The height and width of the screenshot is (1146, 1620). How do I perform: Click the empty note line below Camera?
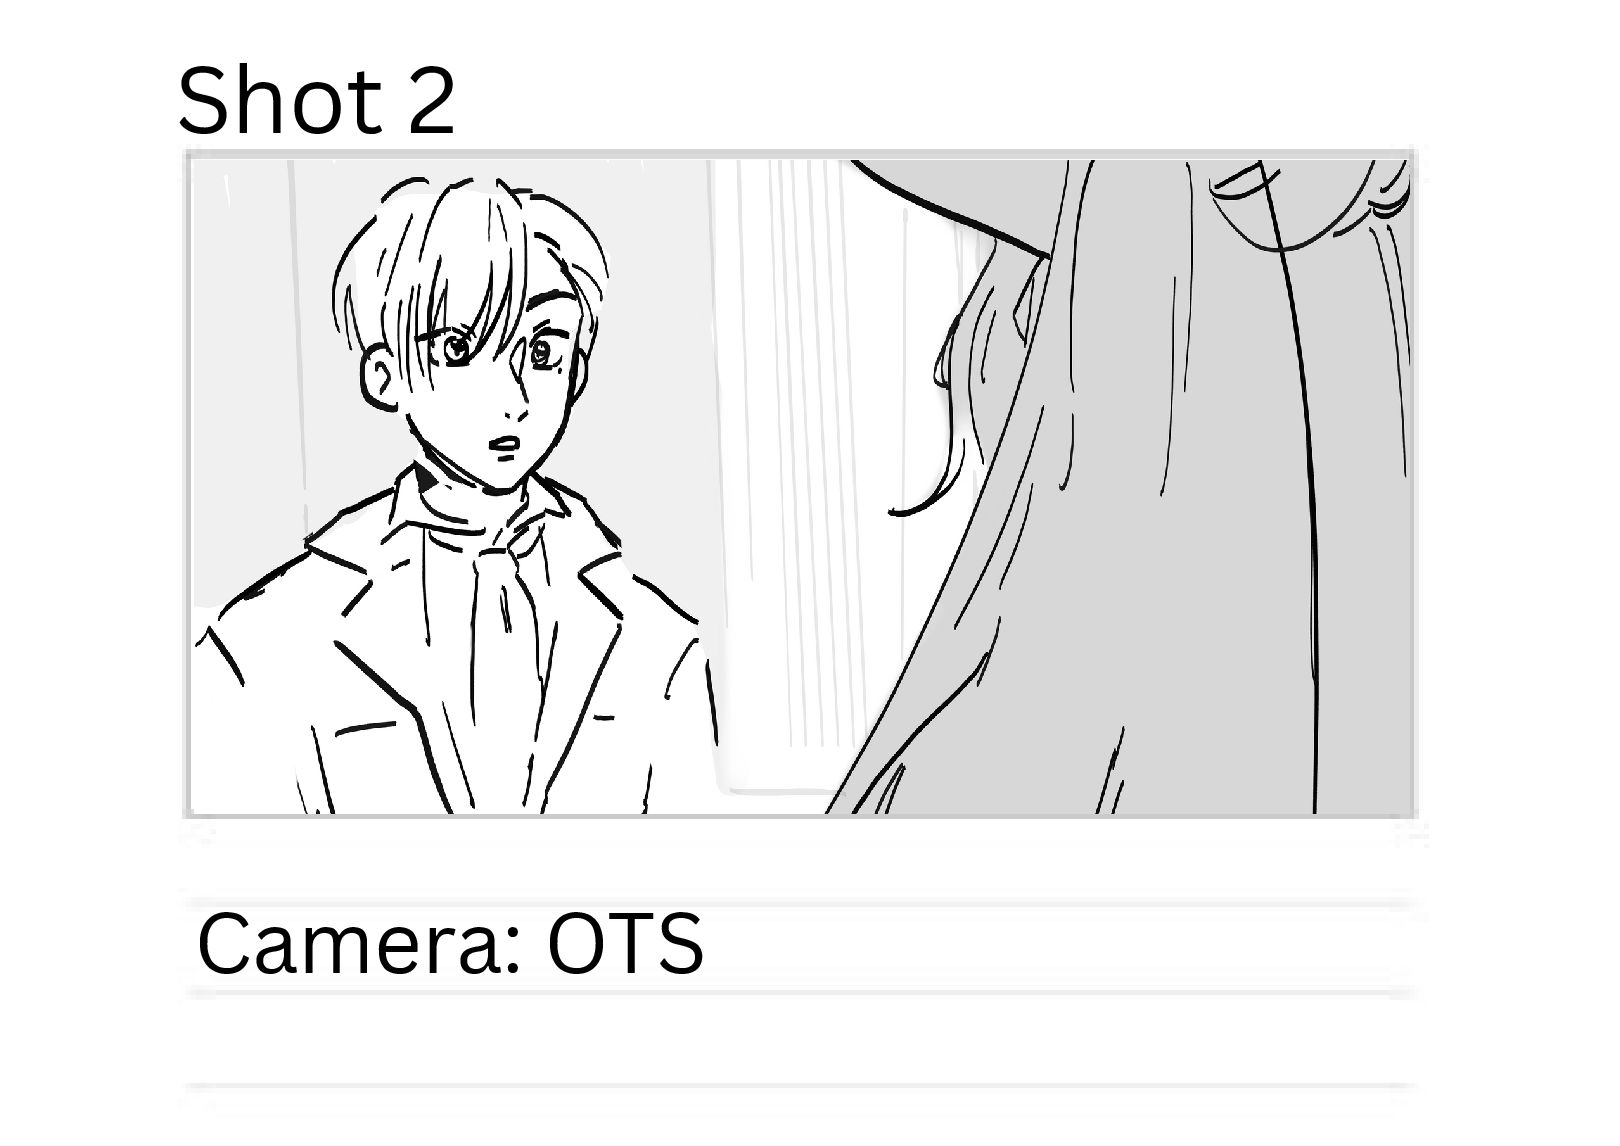[800, 1040]
